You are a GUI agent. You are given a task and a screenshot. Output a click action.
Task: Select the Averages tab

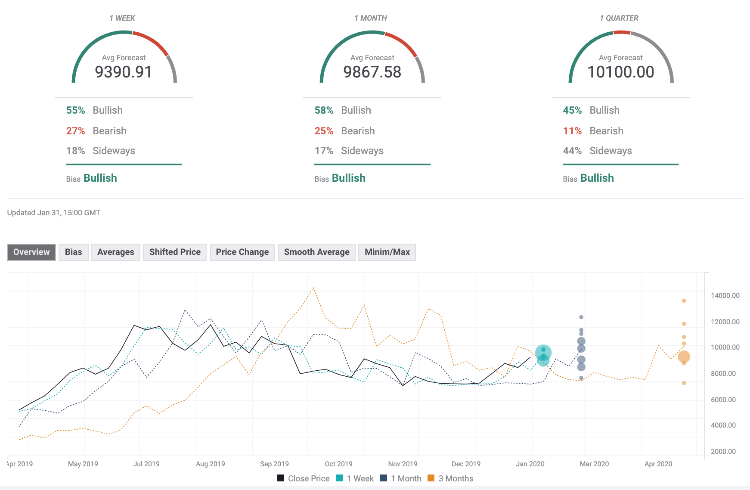coord(115,252)
